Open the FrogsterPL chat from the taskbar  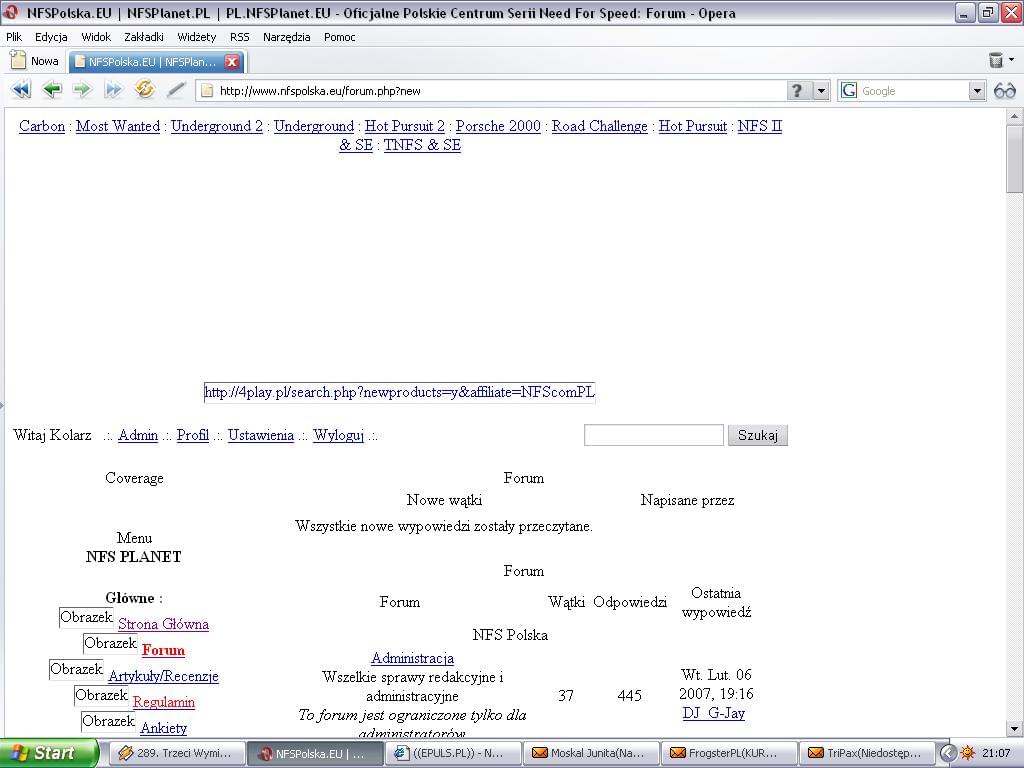coord(731,753)
